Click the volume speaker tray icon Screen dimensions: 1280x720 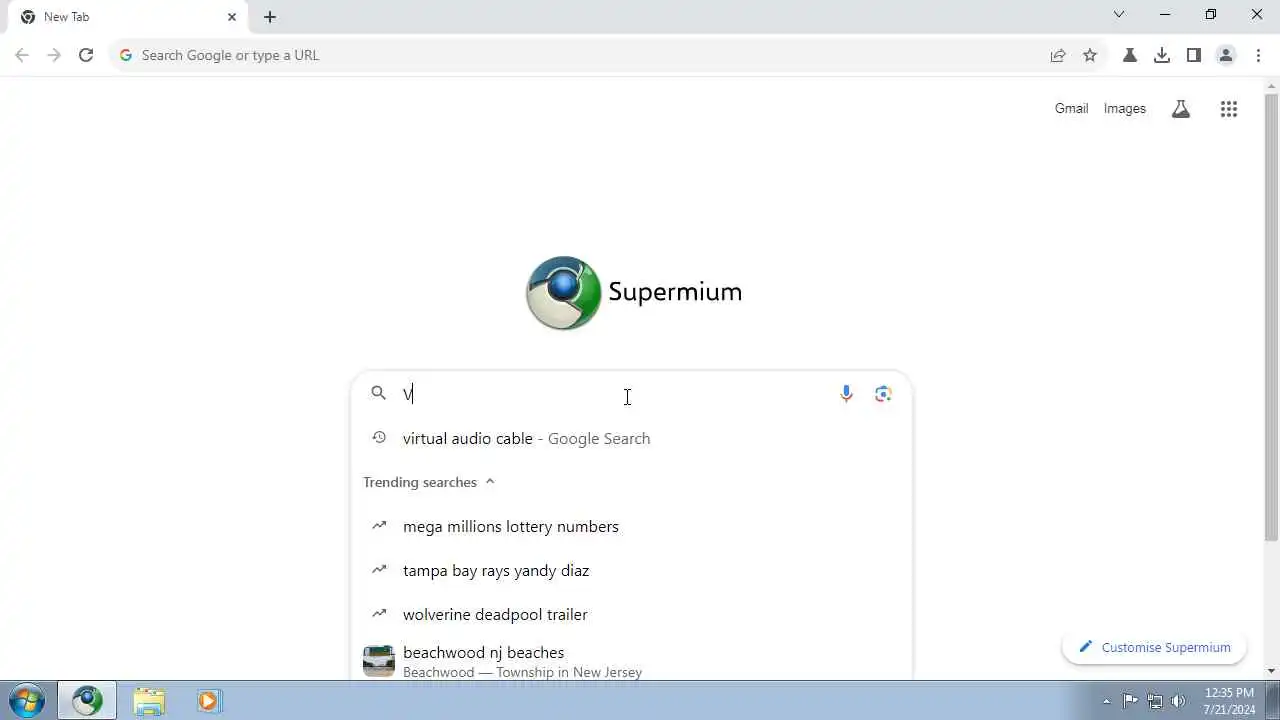click(1179, 701)
